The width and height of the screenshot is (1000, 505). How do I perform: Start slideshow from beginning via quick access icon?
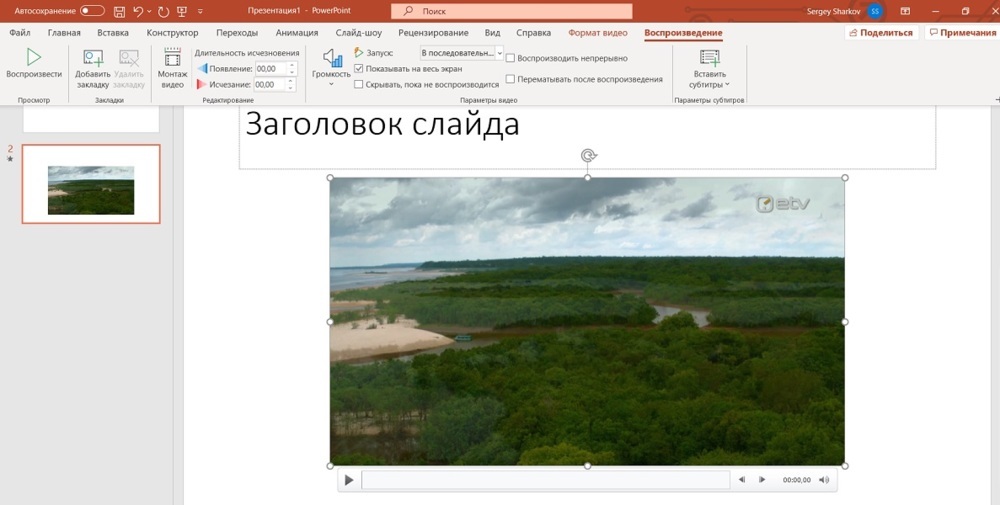(182, 11)
